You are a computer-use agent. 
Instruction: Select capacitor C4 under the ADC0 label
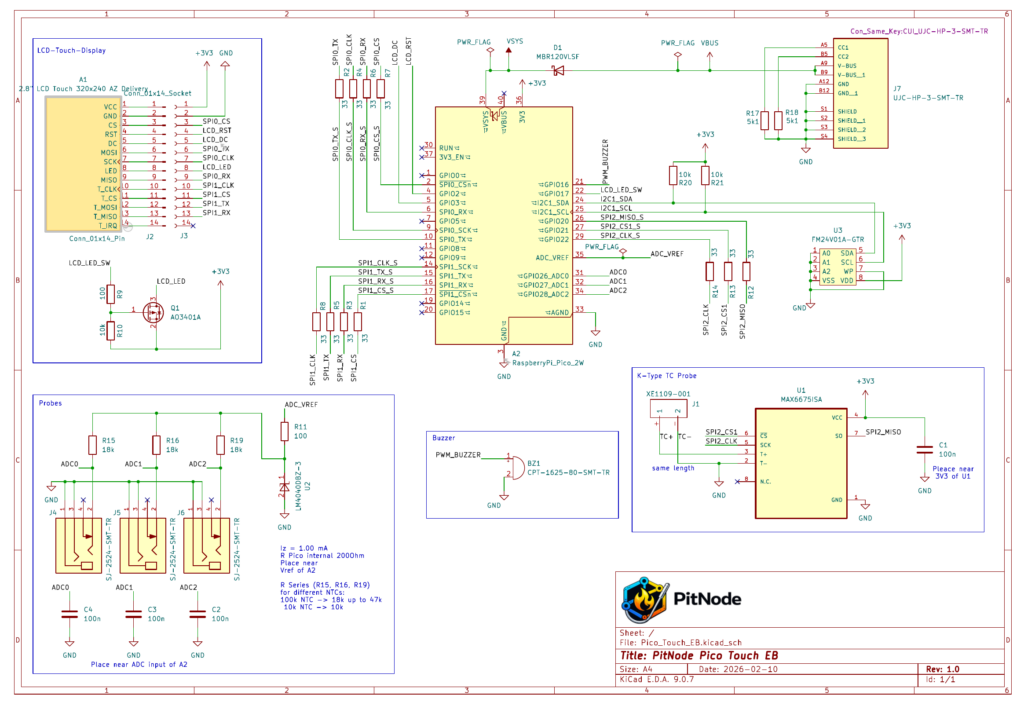point(69,614)
